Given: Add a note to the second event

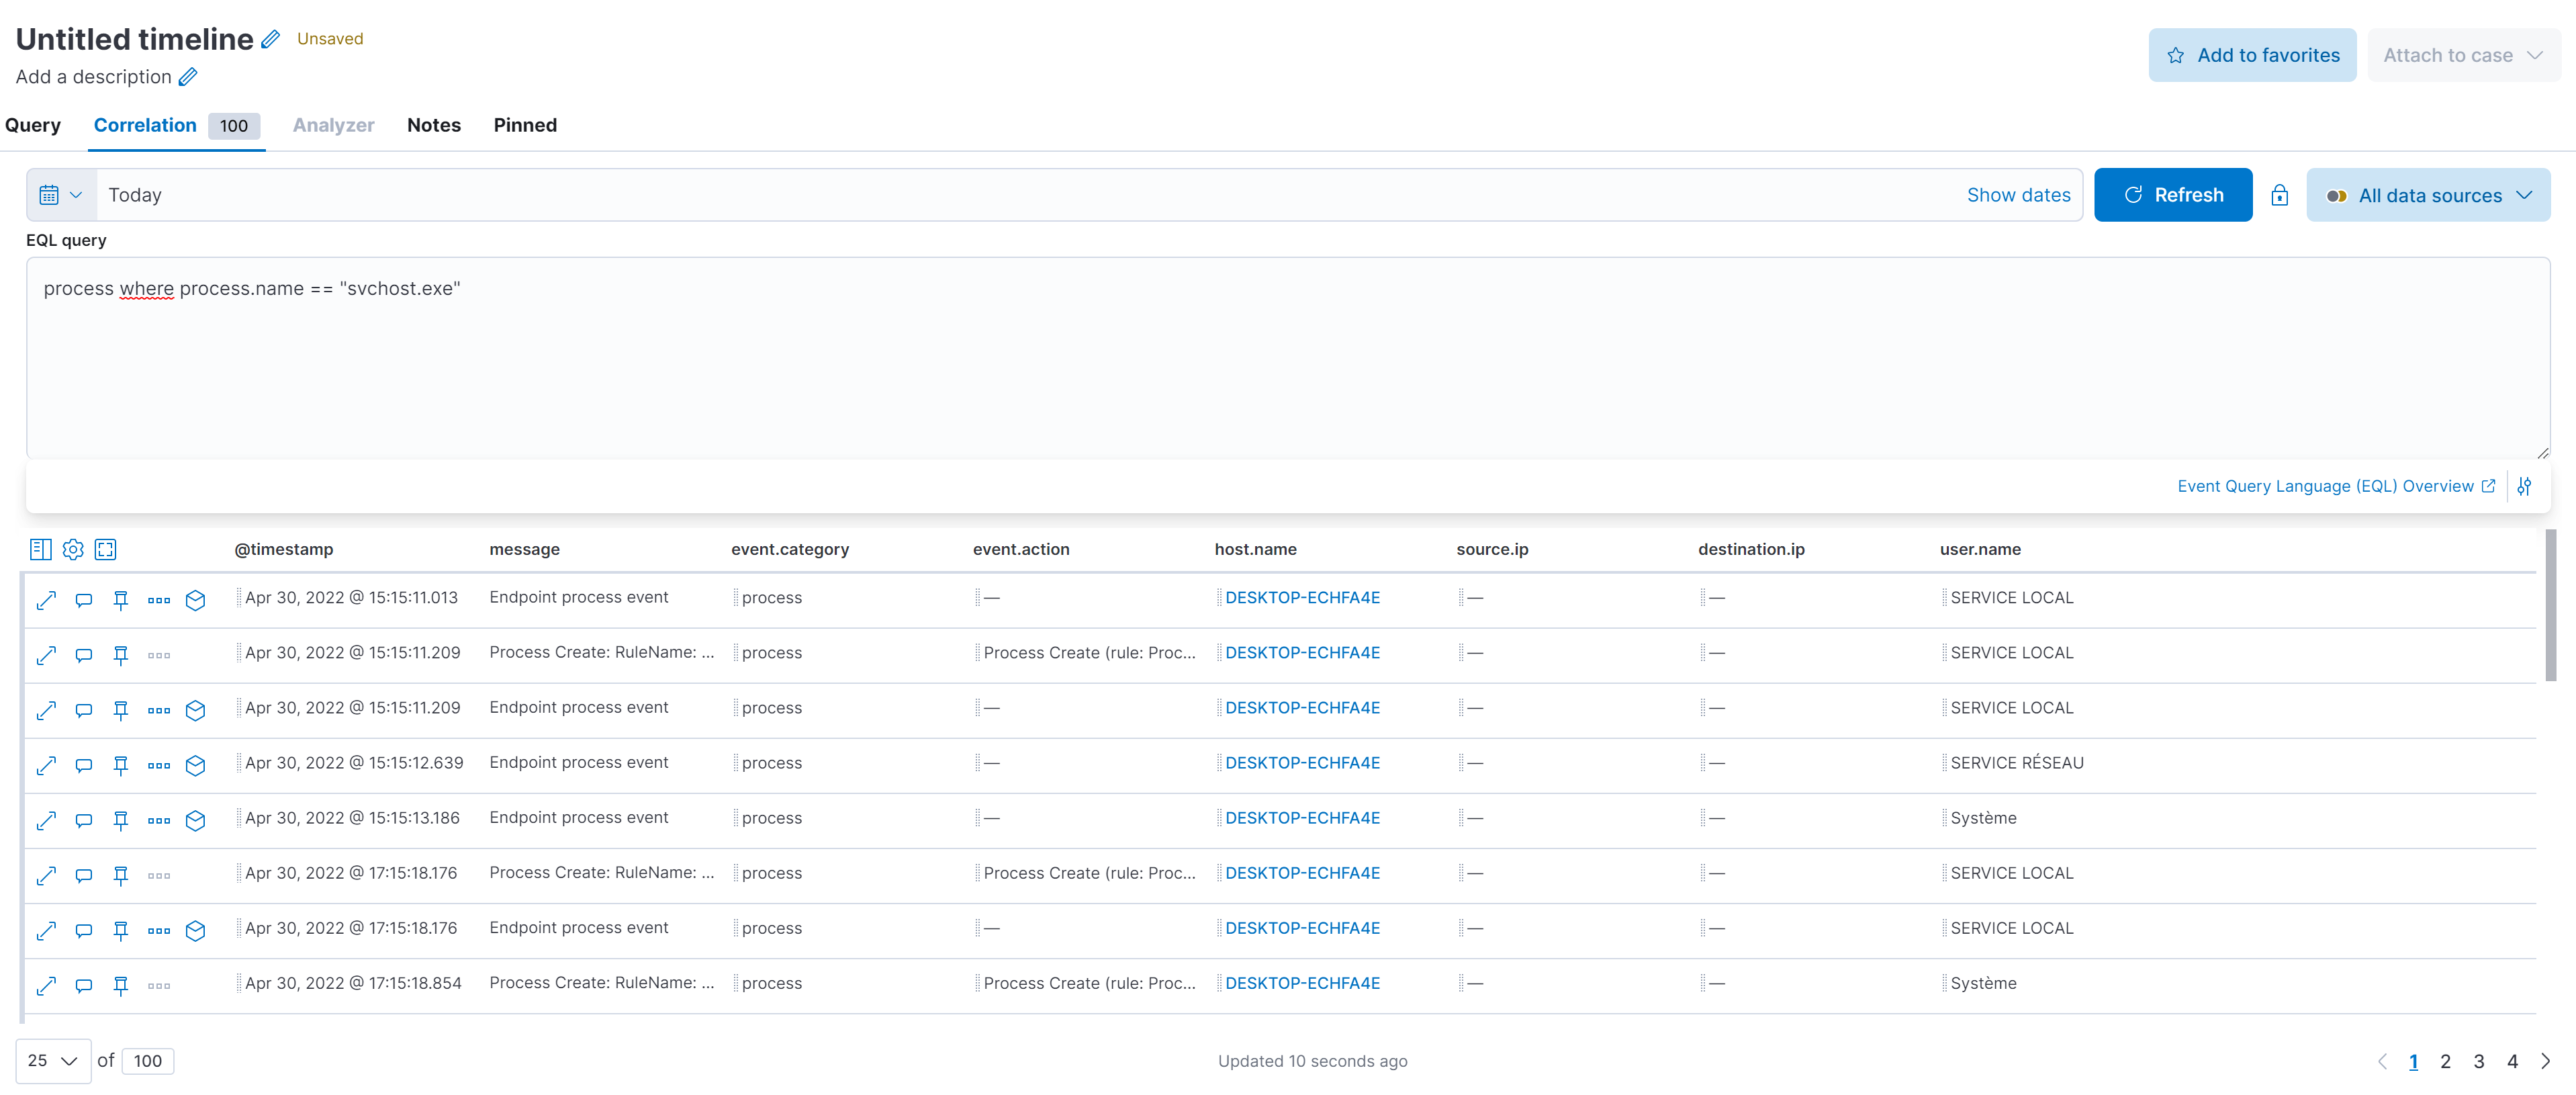Looking at the screenshot, I should point(84,655).
